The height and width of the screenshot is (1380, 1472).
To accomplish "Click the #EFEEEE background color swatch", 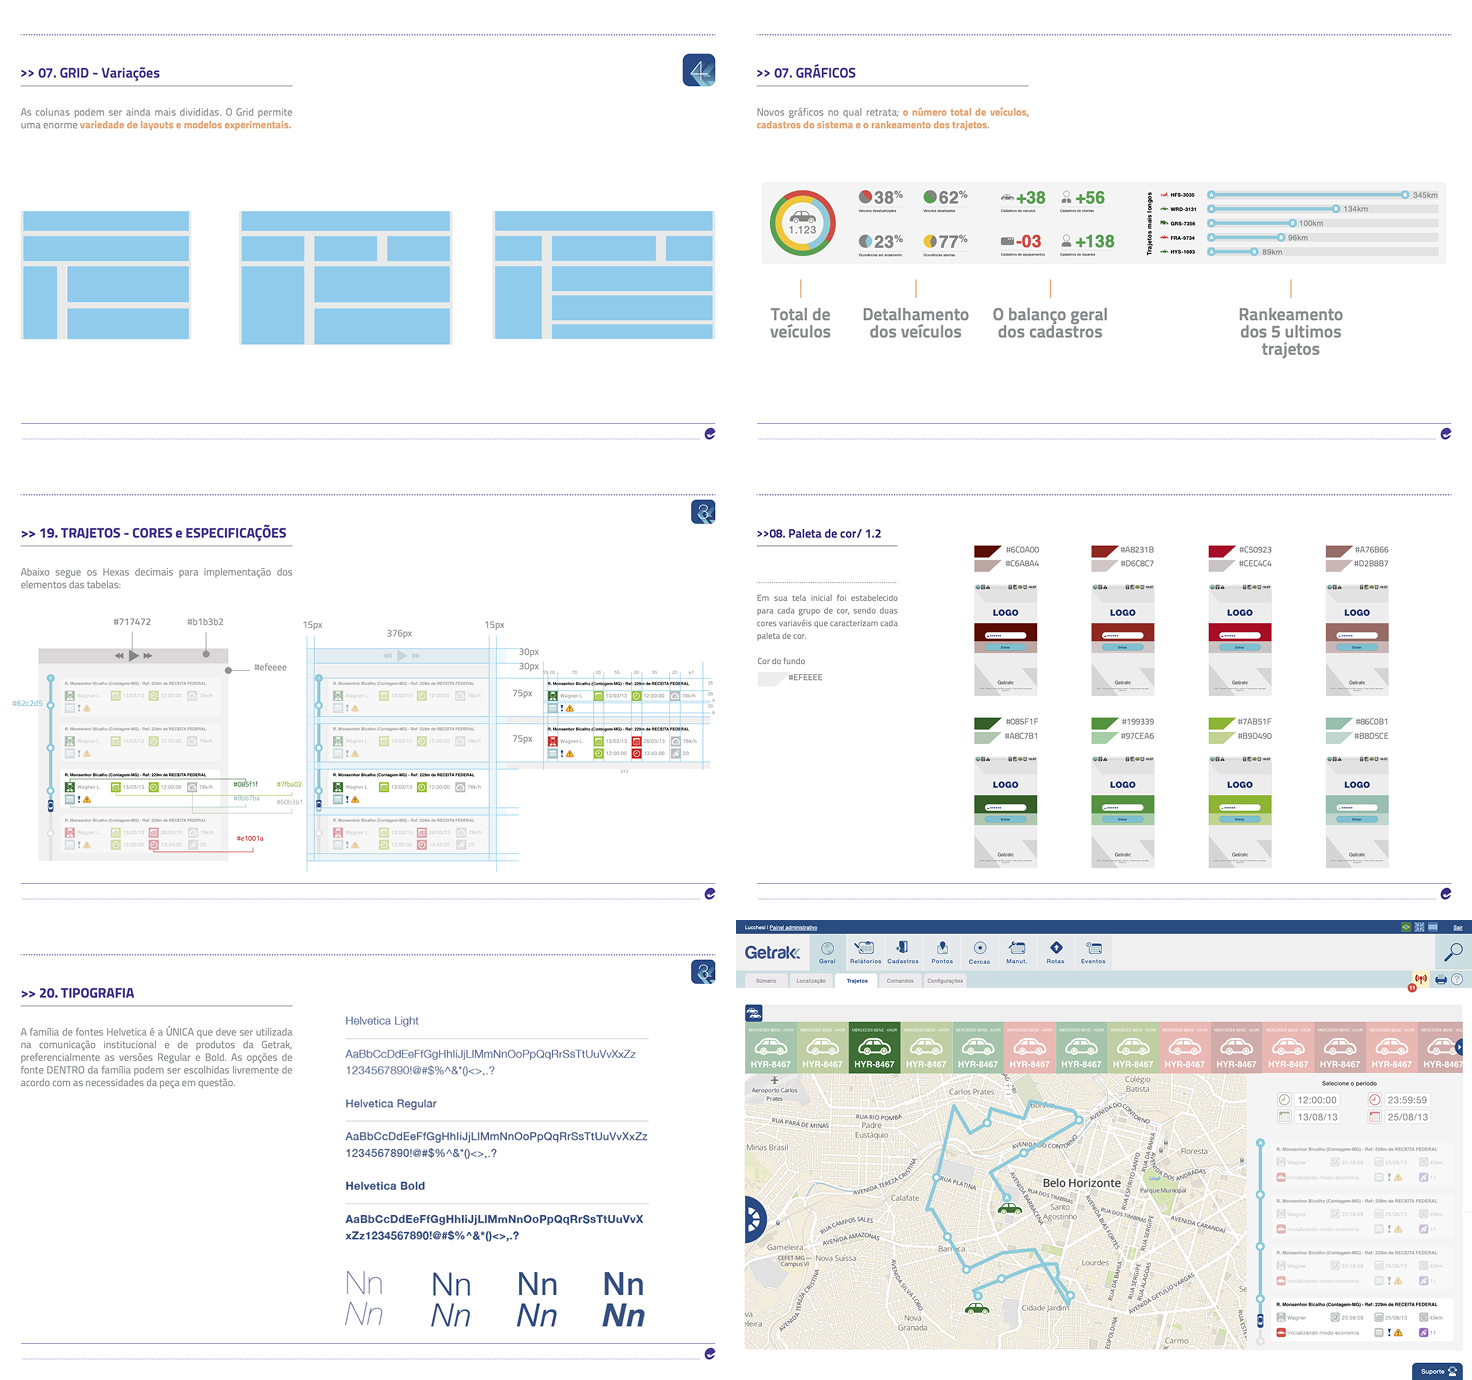I will click(771, 679).
